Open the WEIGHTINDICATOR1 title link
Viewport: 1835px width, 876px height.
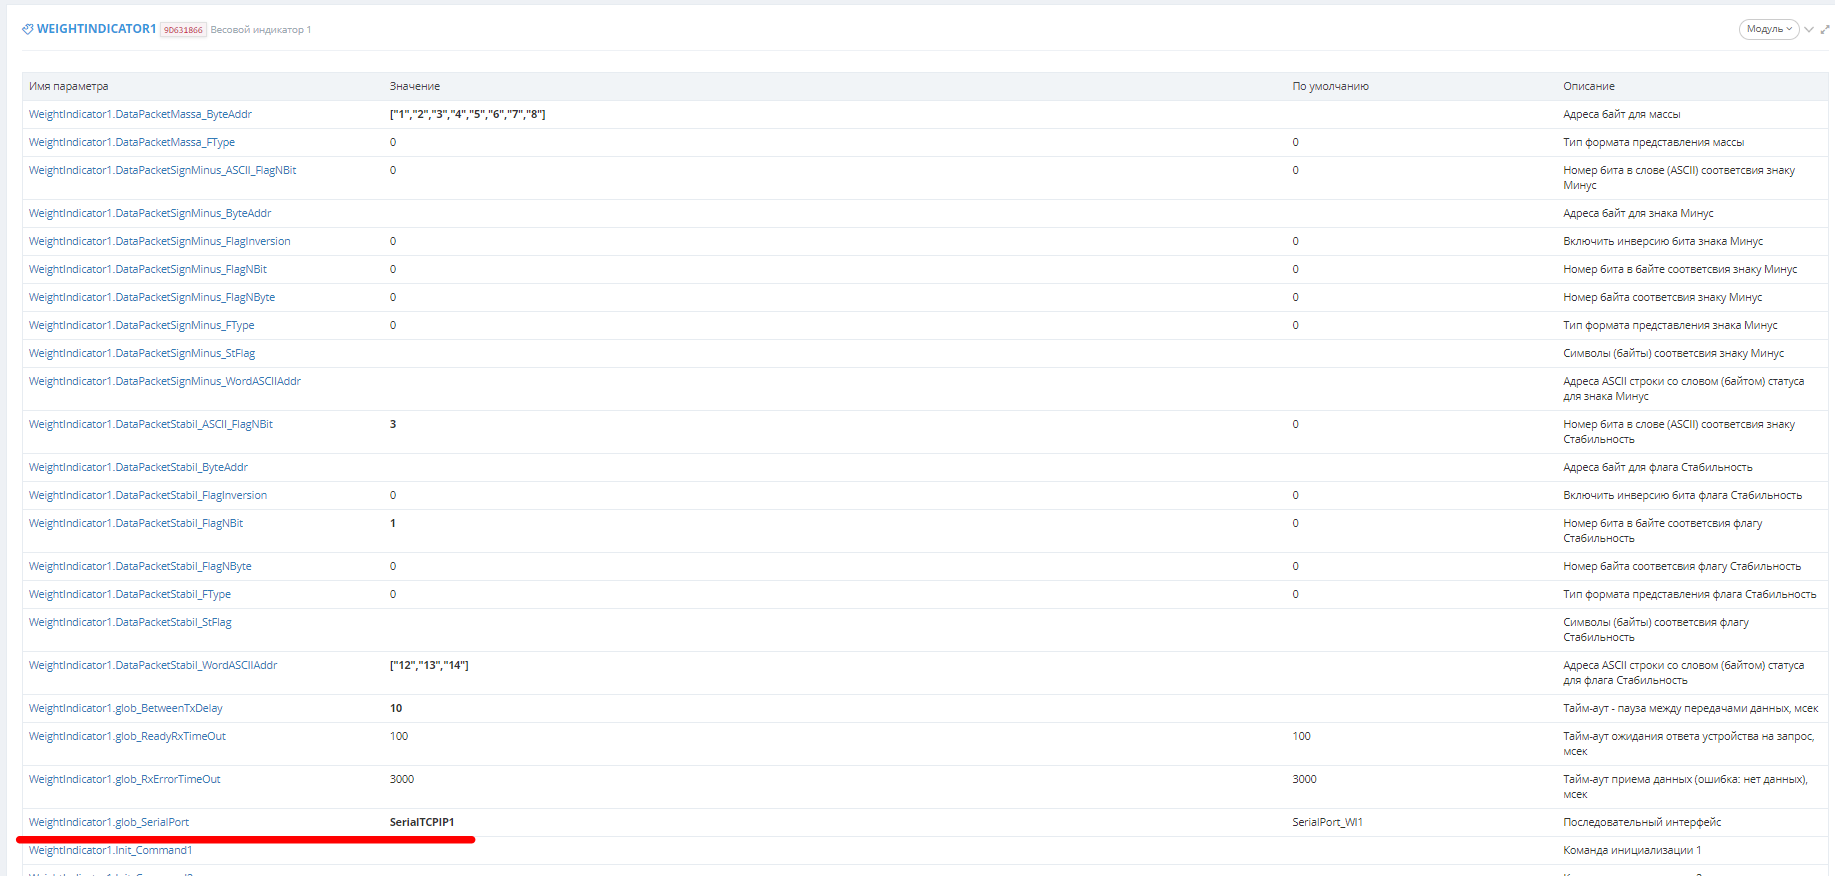(96, 29)
